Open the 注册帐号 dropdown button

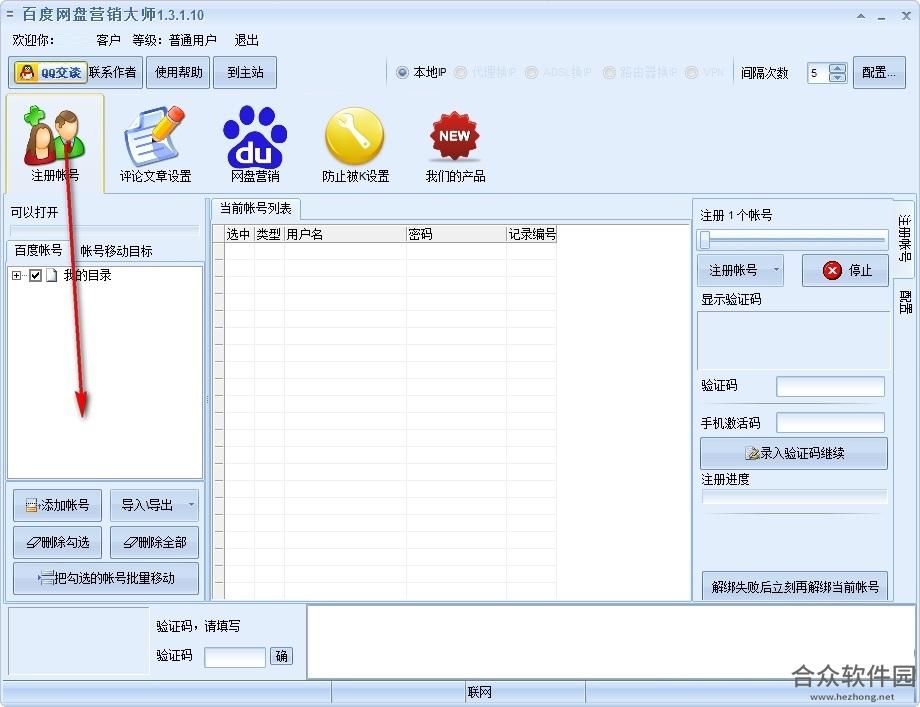point(740,270)
